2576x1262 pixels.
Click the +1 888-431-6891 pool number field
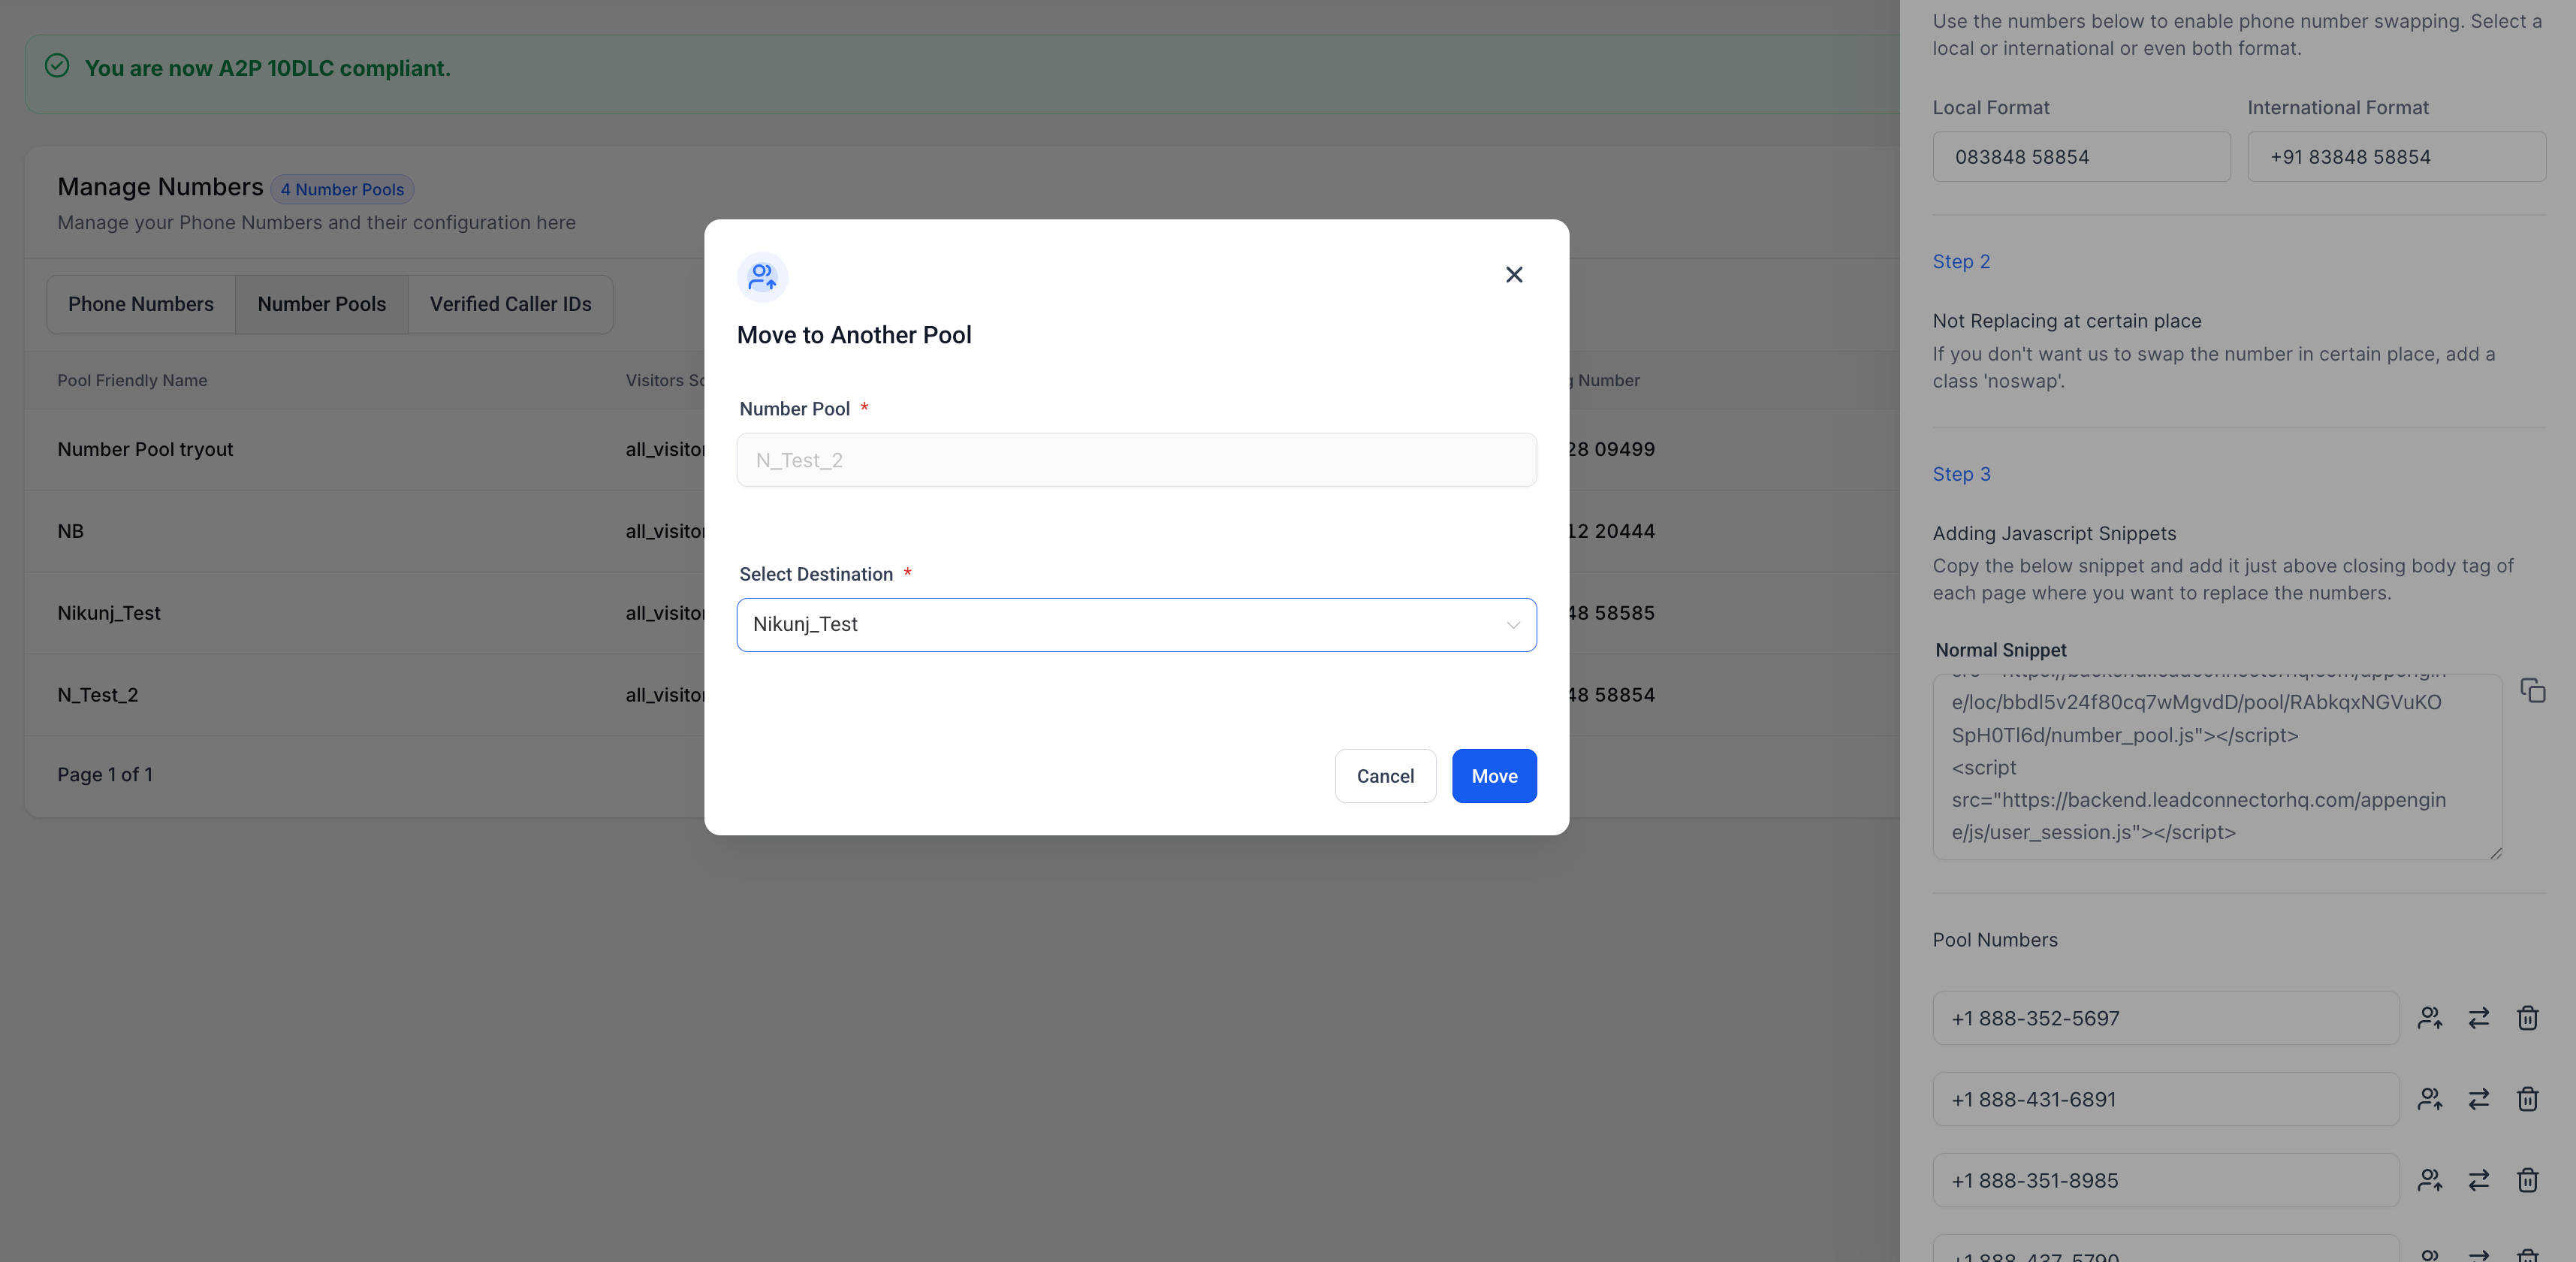(x=2166, y=1099)
